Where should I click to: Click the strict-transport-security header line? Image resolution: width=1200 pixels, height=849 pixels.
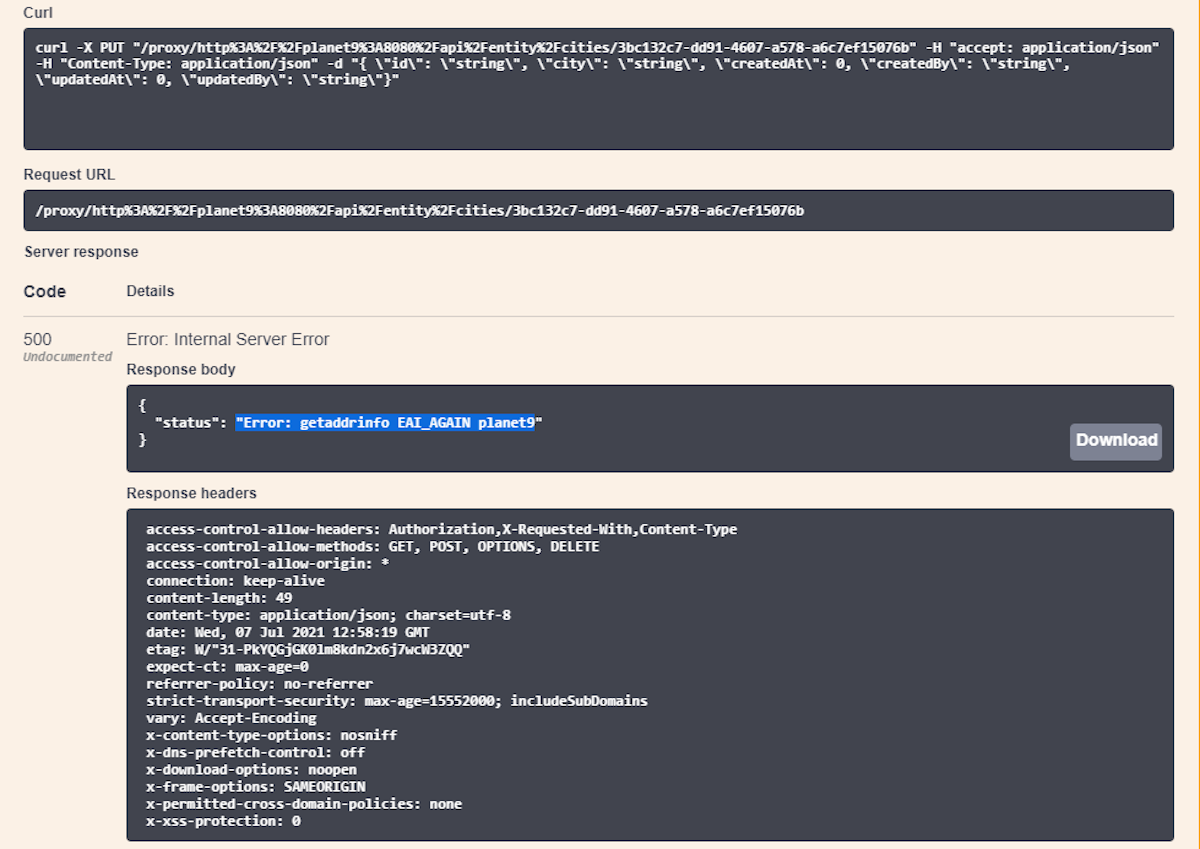pyautogui.click(x=396, y=701)
